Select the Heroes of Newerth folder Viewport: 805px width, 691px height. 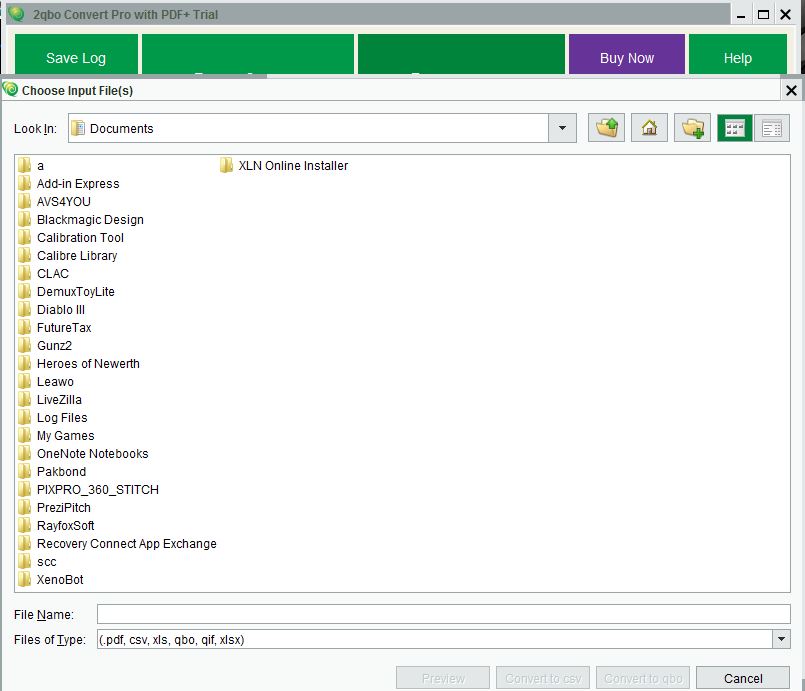79,363
